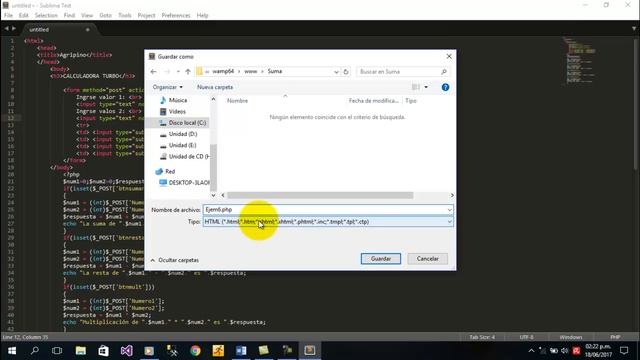Open the Find menu in Sublime Text

69,16
